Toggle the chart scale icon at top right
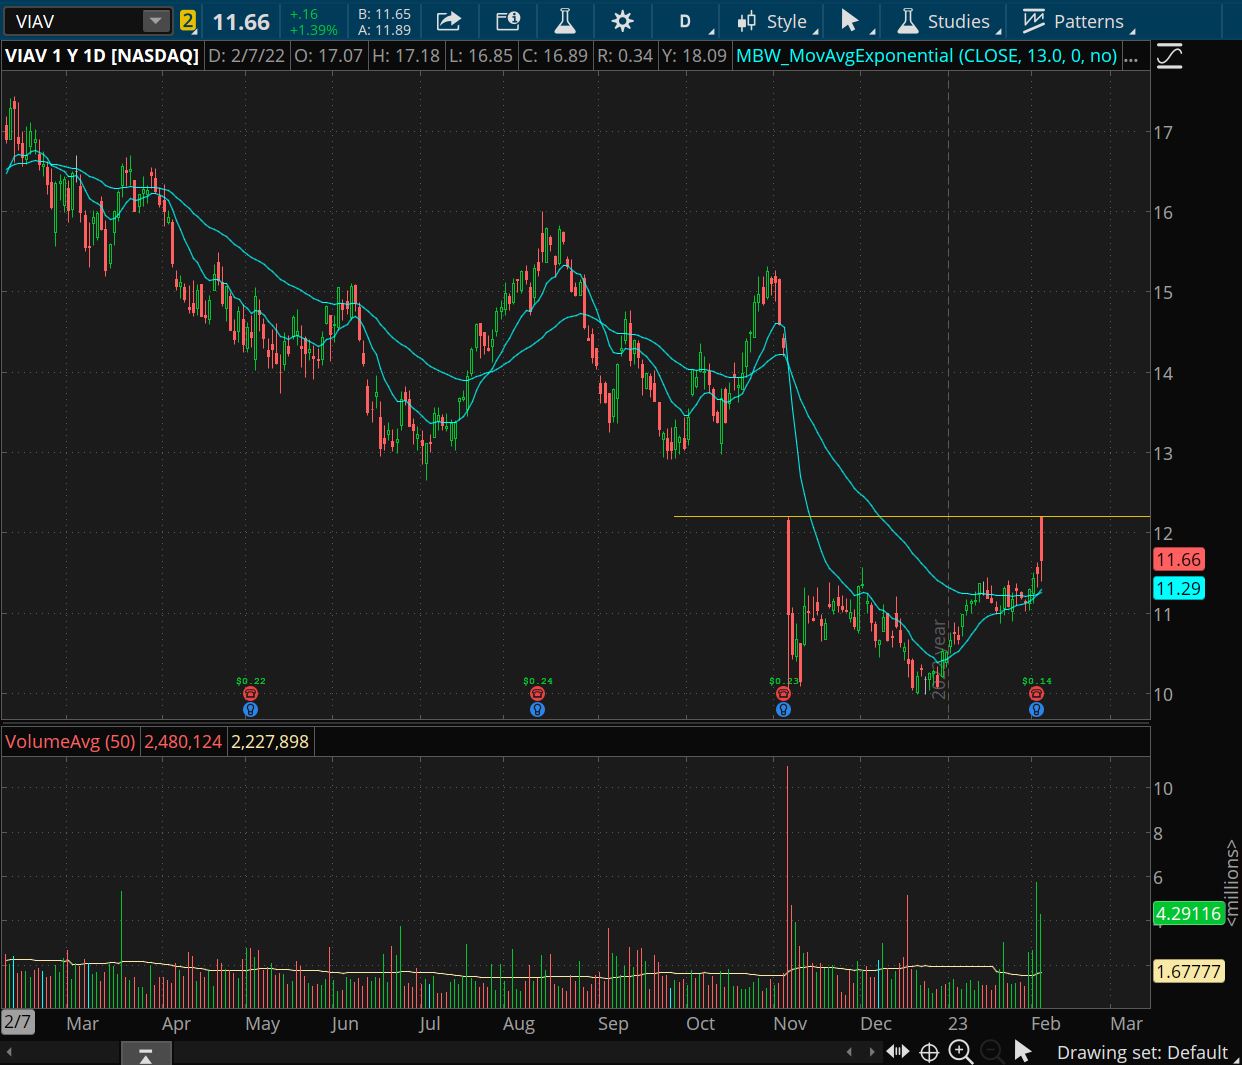 pos(1169,56)
